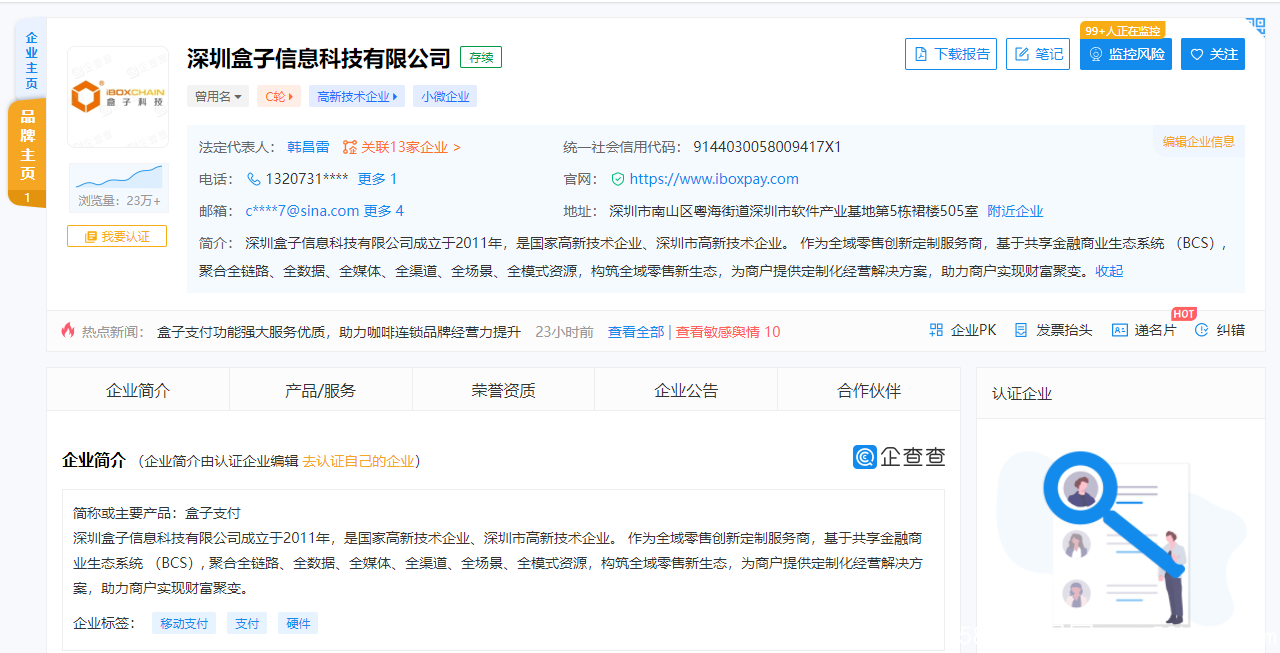This screenshot has height=653, width=1280.
Task: Click the masked email c****7@sina.com
Action: pyautogui.click(x=302, y=211)
